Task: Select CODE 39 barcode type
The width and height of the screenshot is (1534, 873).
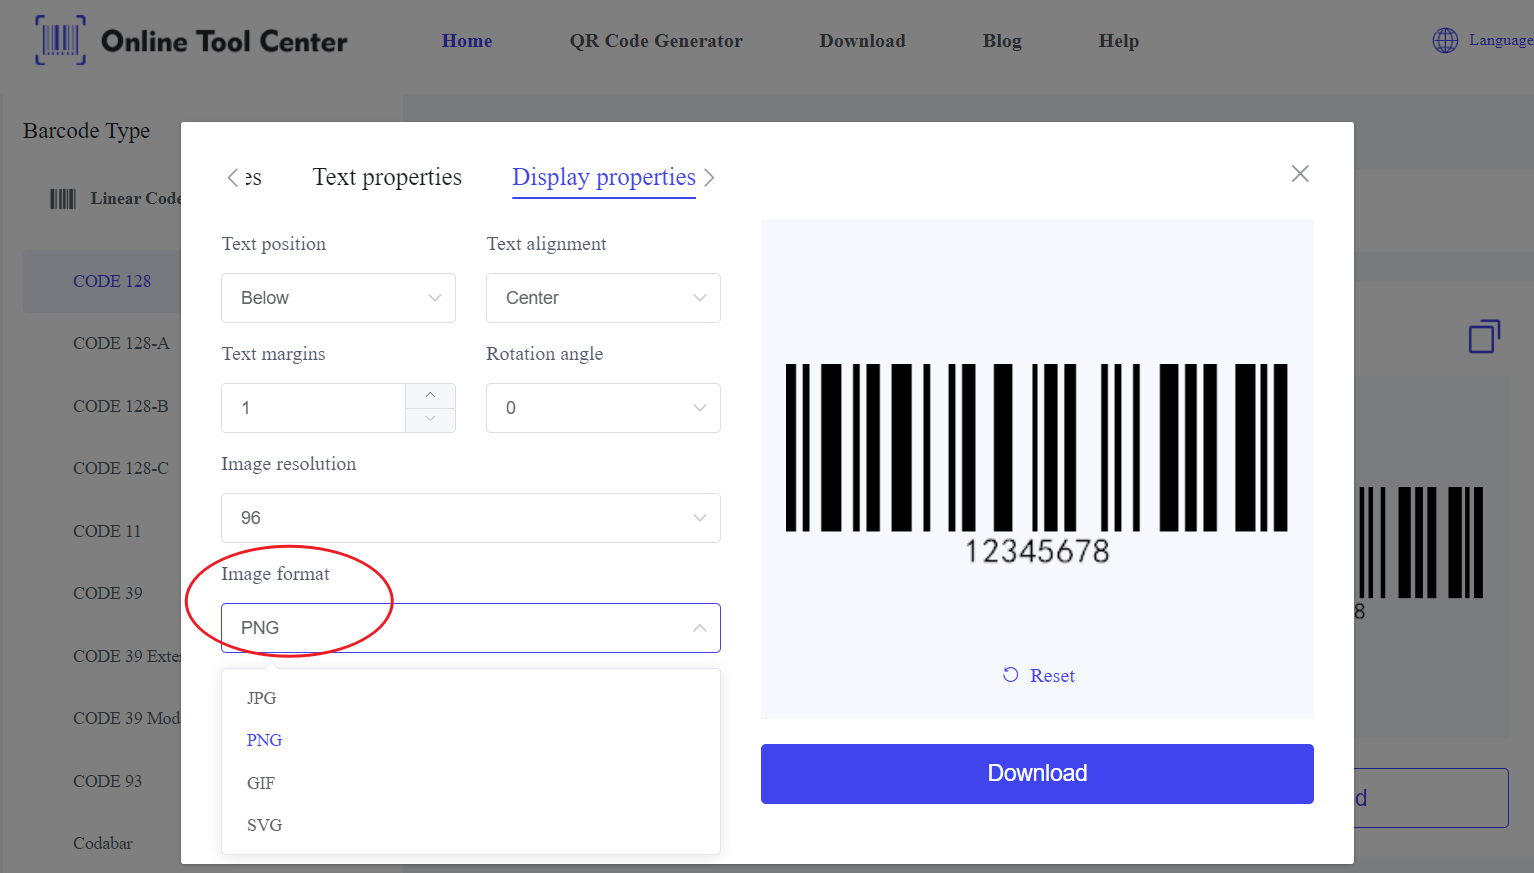Action: (x=108, y=593)
